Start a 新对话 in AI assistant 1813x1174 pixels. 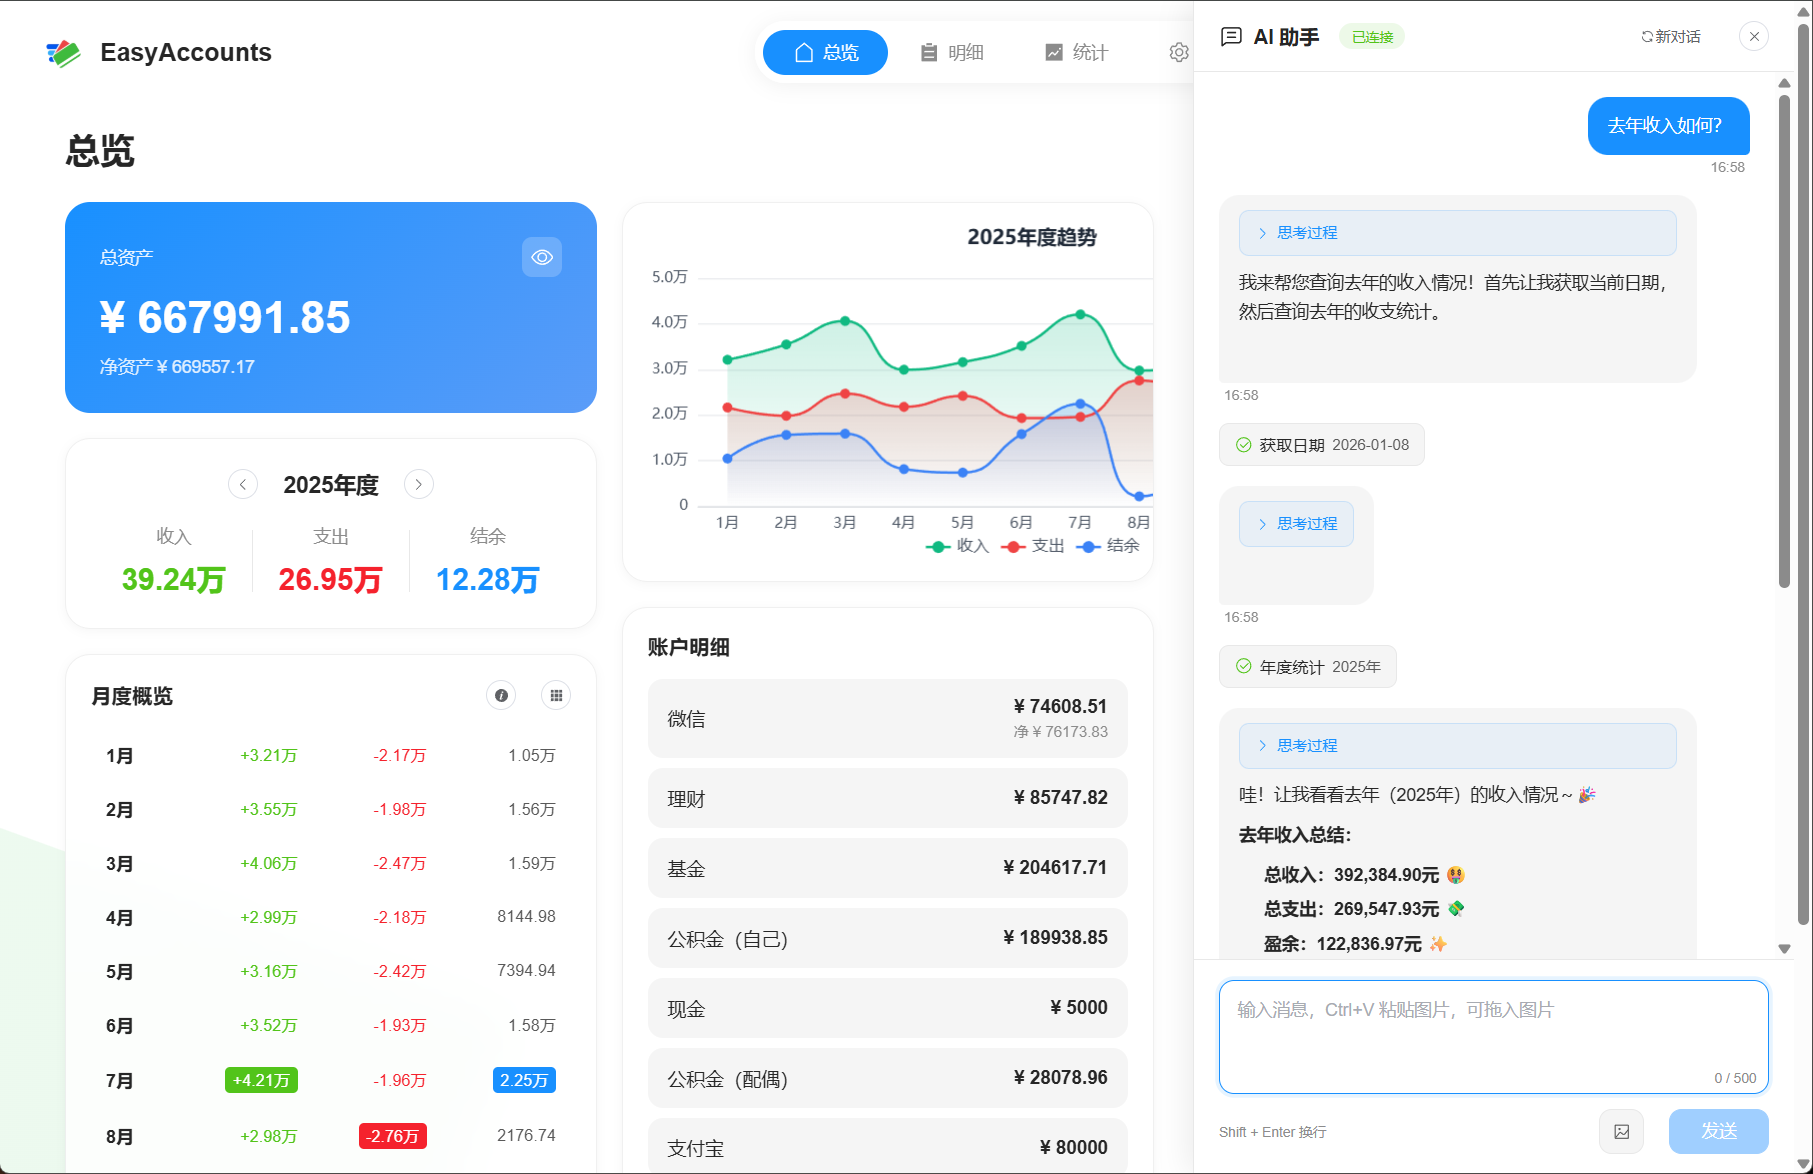point(1670,37)
